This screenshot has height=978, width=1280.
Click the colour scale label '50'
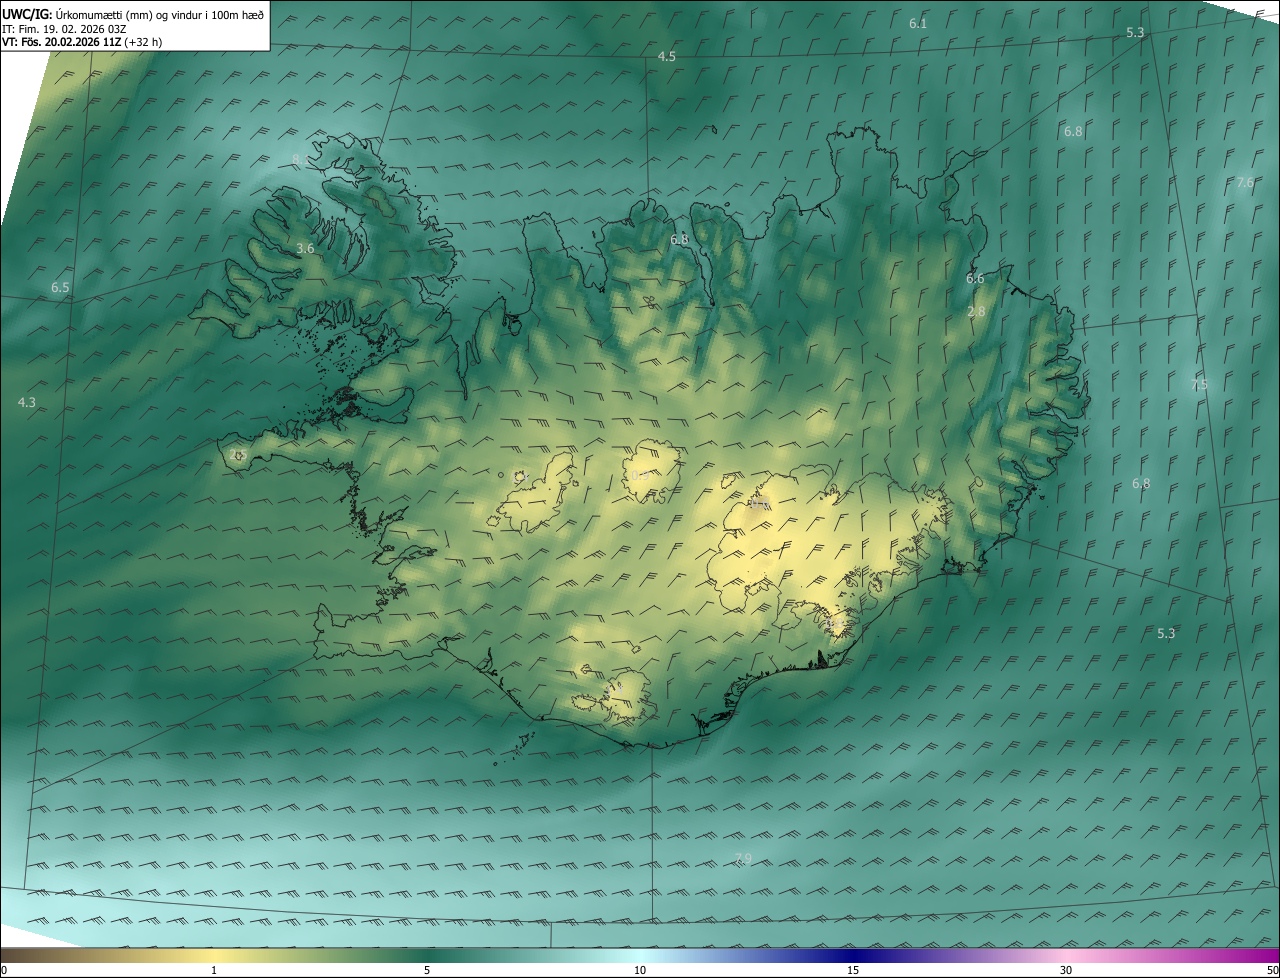tap(1272, 971)
